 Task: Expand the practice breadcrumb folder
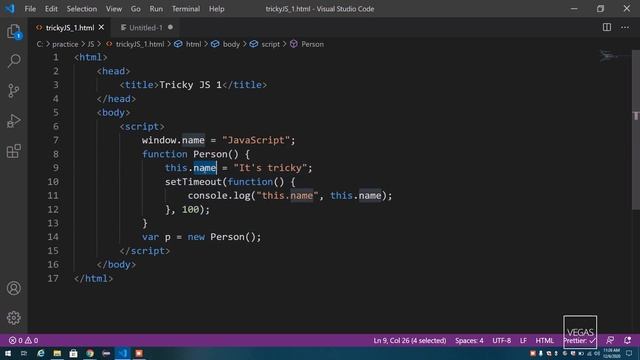click(x=65, y=44)
